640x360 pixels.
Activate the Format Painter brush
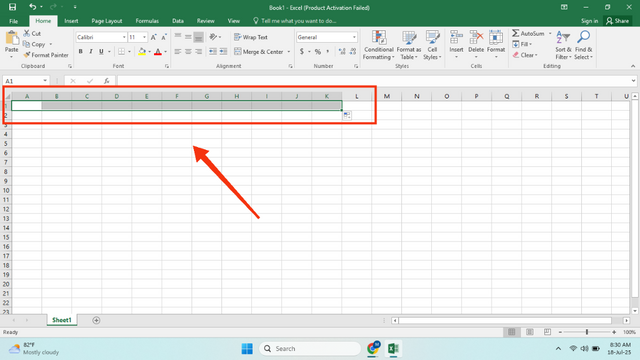pos(27,55)
